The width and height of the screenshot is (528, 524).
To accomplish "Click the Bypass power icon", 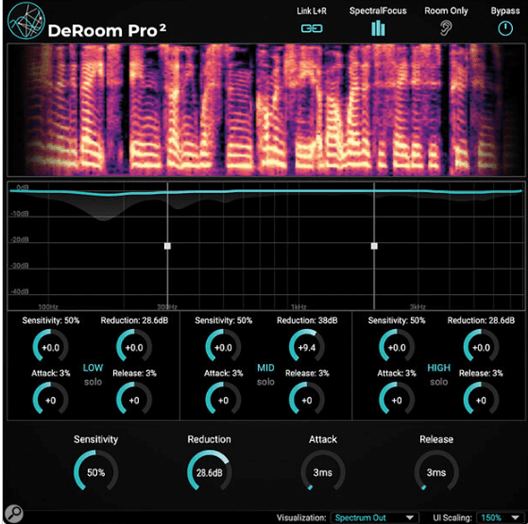I will coord(505,28).
